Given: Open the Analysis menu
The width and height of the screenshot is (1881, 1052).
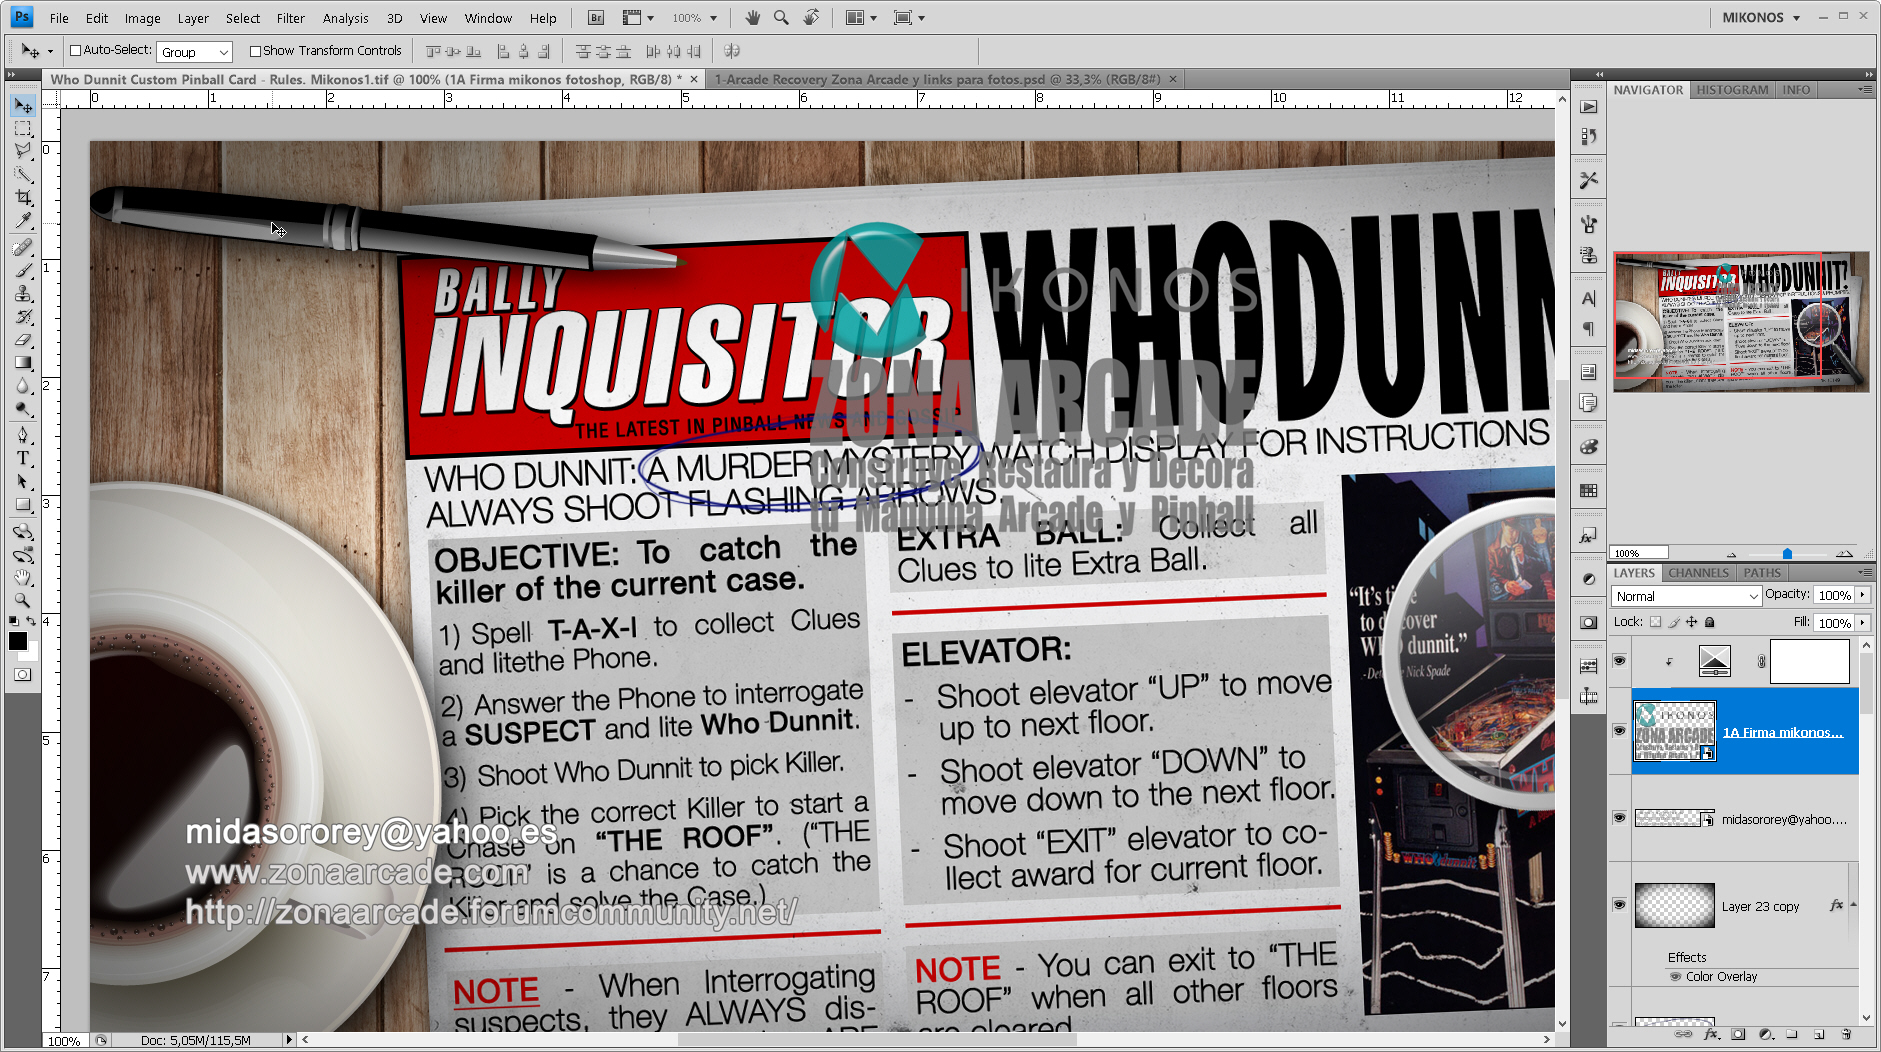Looking at the screenshot, I should (x=345, y=18).
